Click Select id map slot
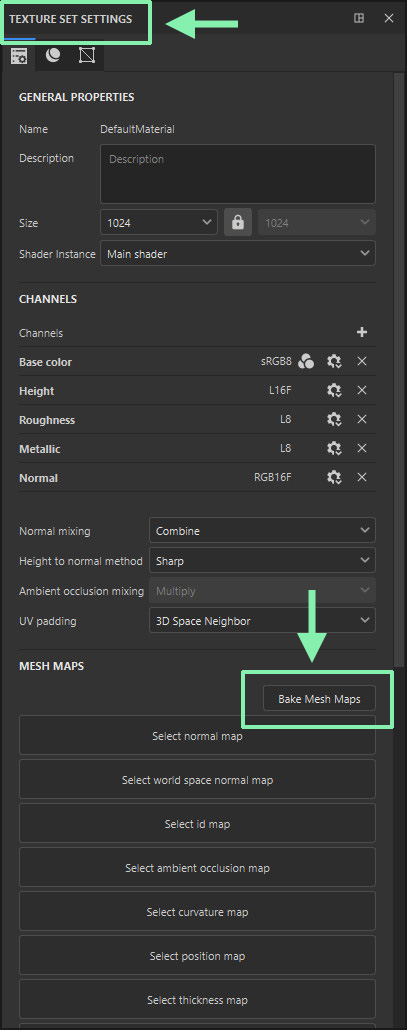Image resolution: width=407 pixels, height=1030 pixels. 198,824
